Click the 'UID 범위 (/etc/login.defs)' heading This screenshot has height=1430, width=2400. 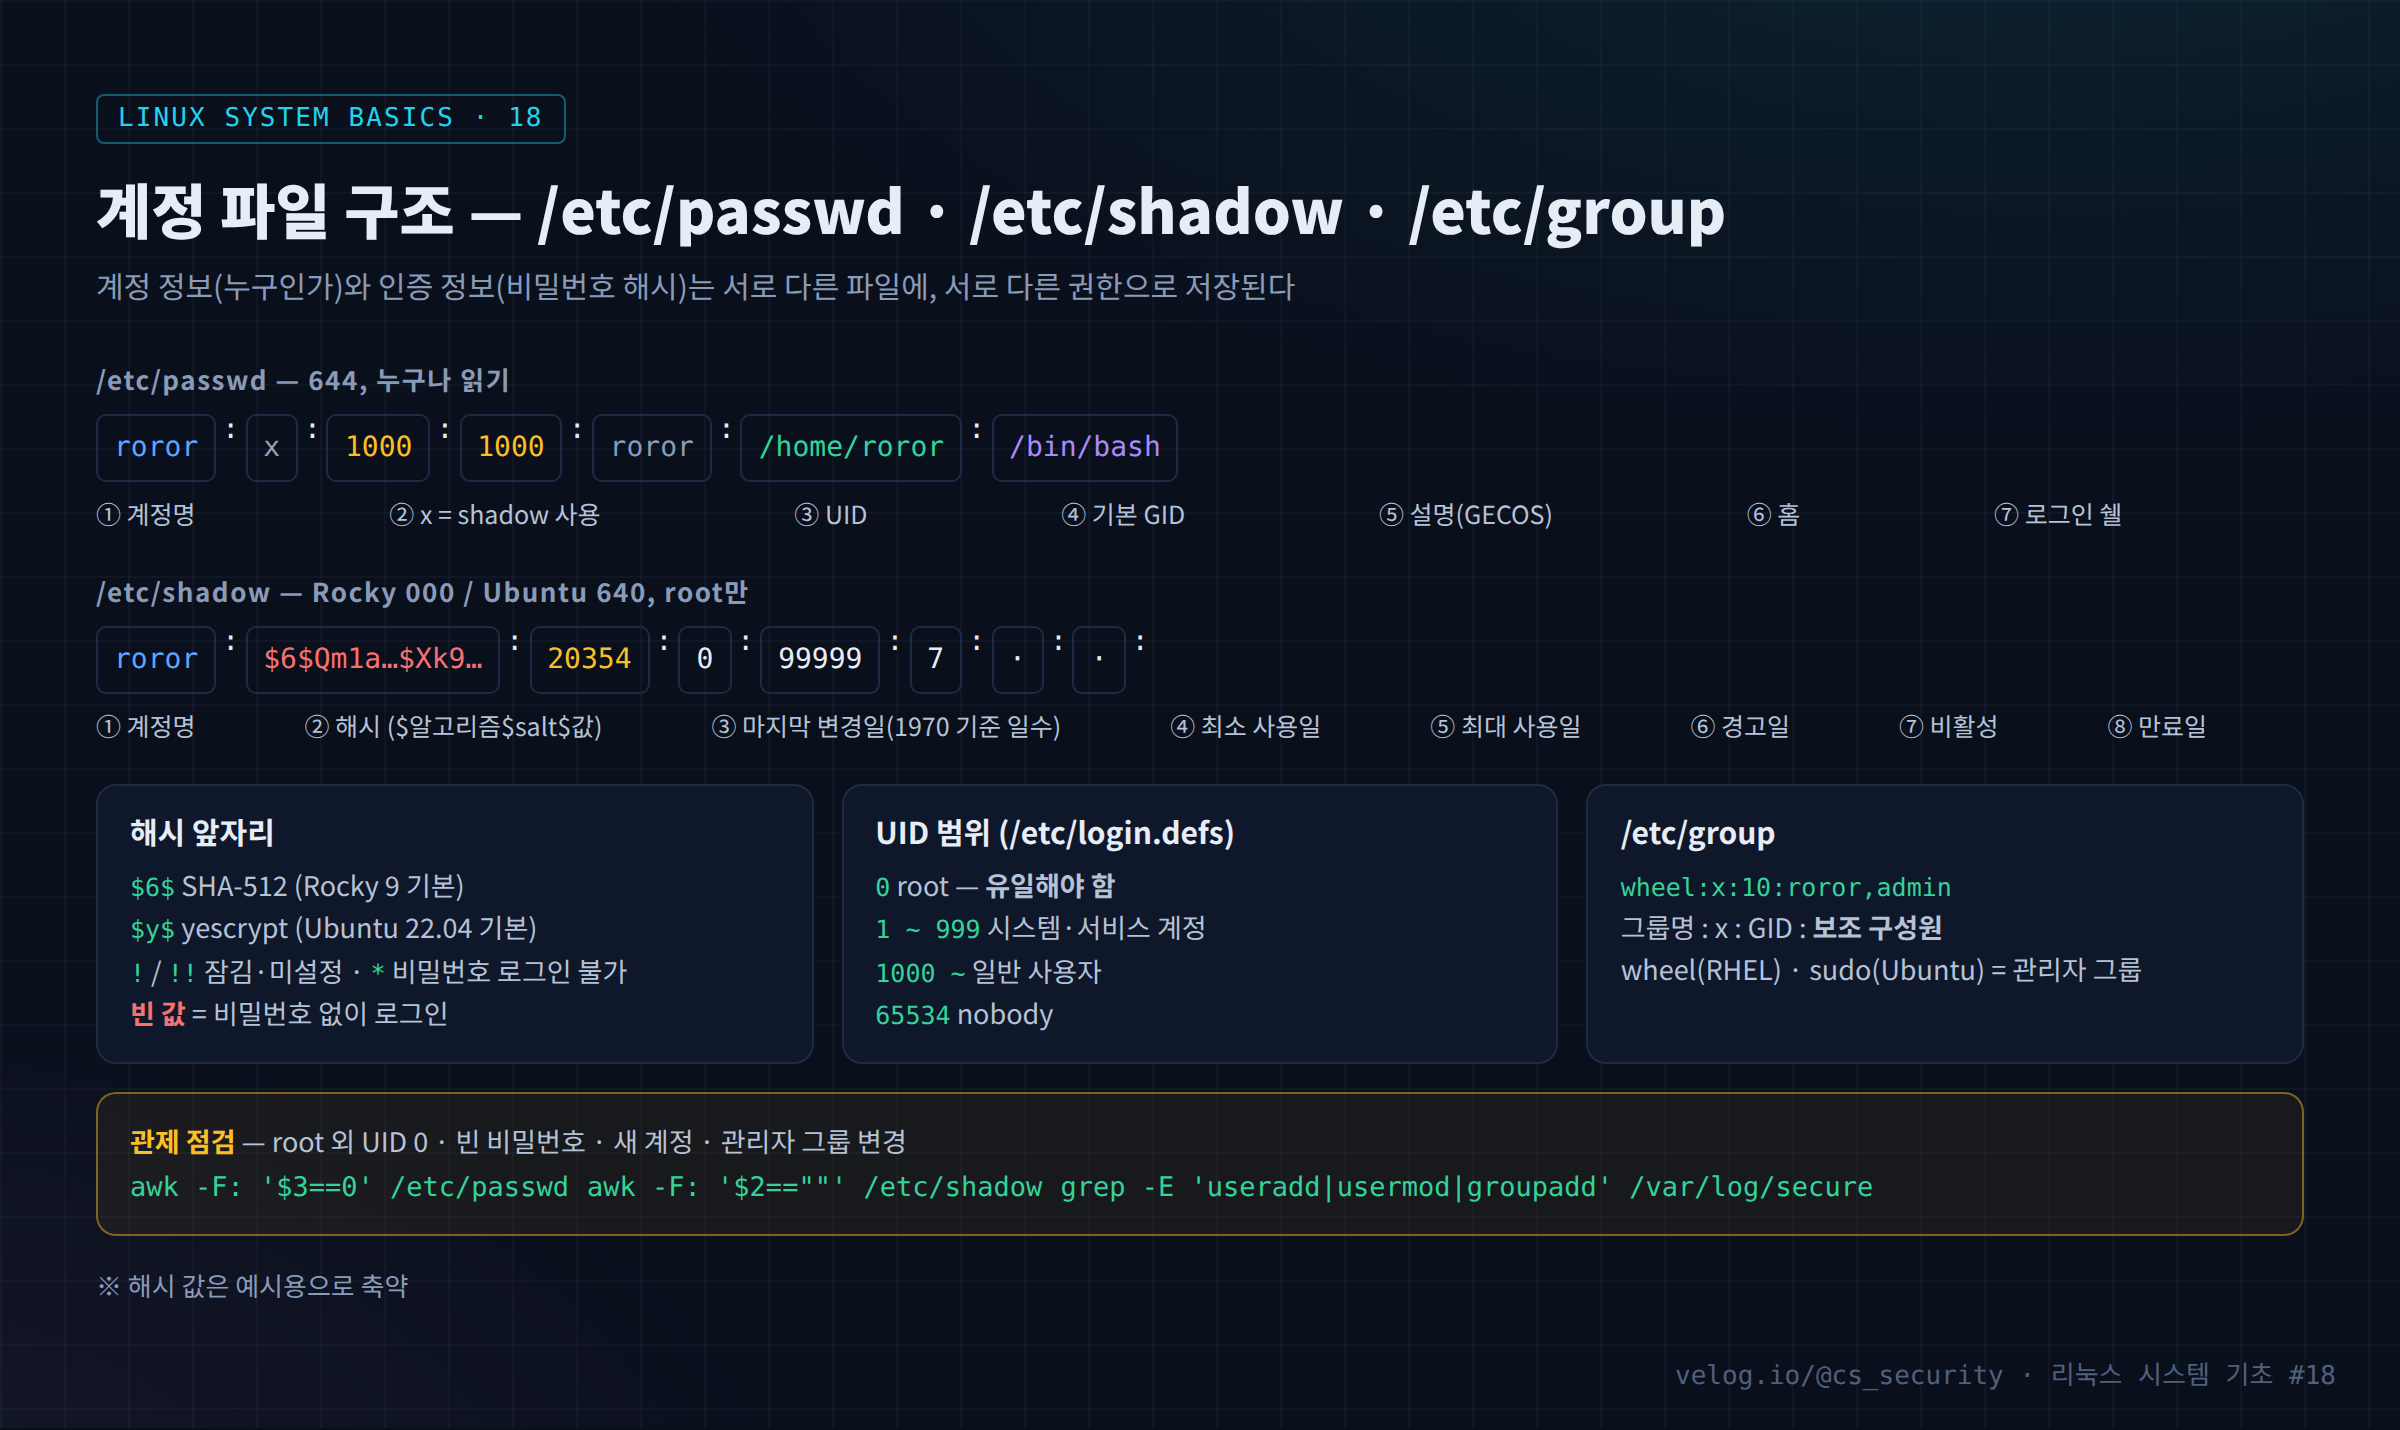point(1055,833)
